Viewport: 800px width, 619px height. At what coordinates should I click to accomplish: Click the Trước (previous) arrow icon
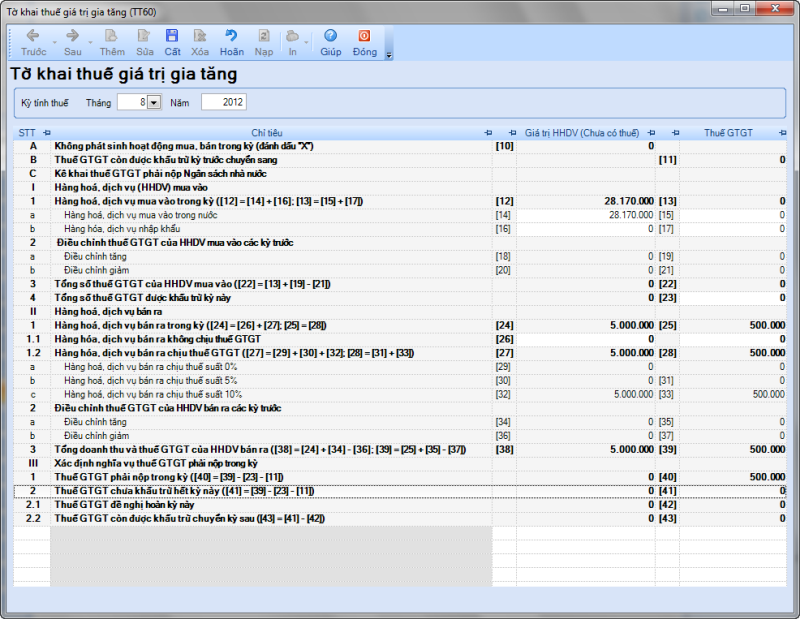tap(32, 36)
